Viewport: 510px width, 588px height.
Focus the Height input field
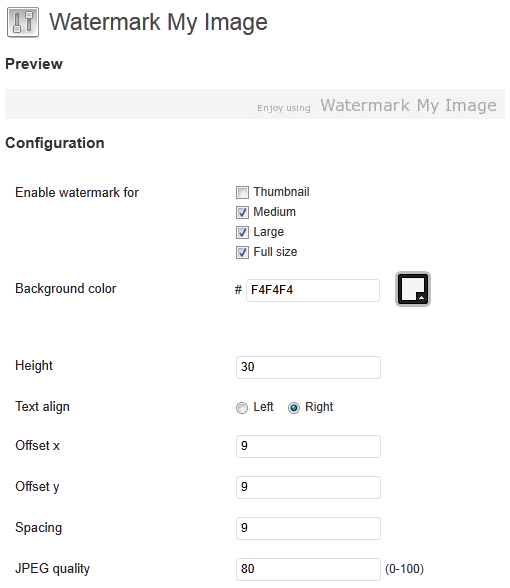point(308,367)
